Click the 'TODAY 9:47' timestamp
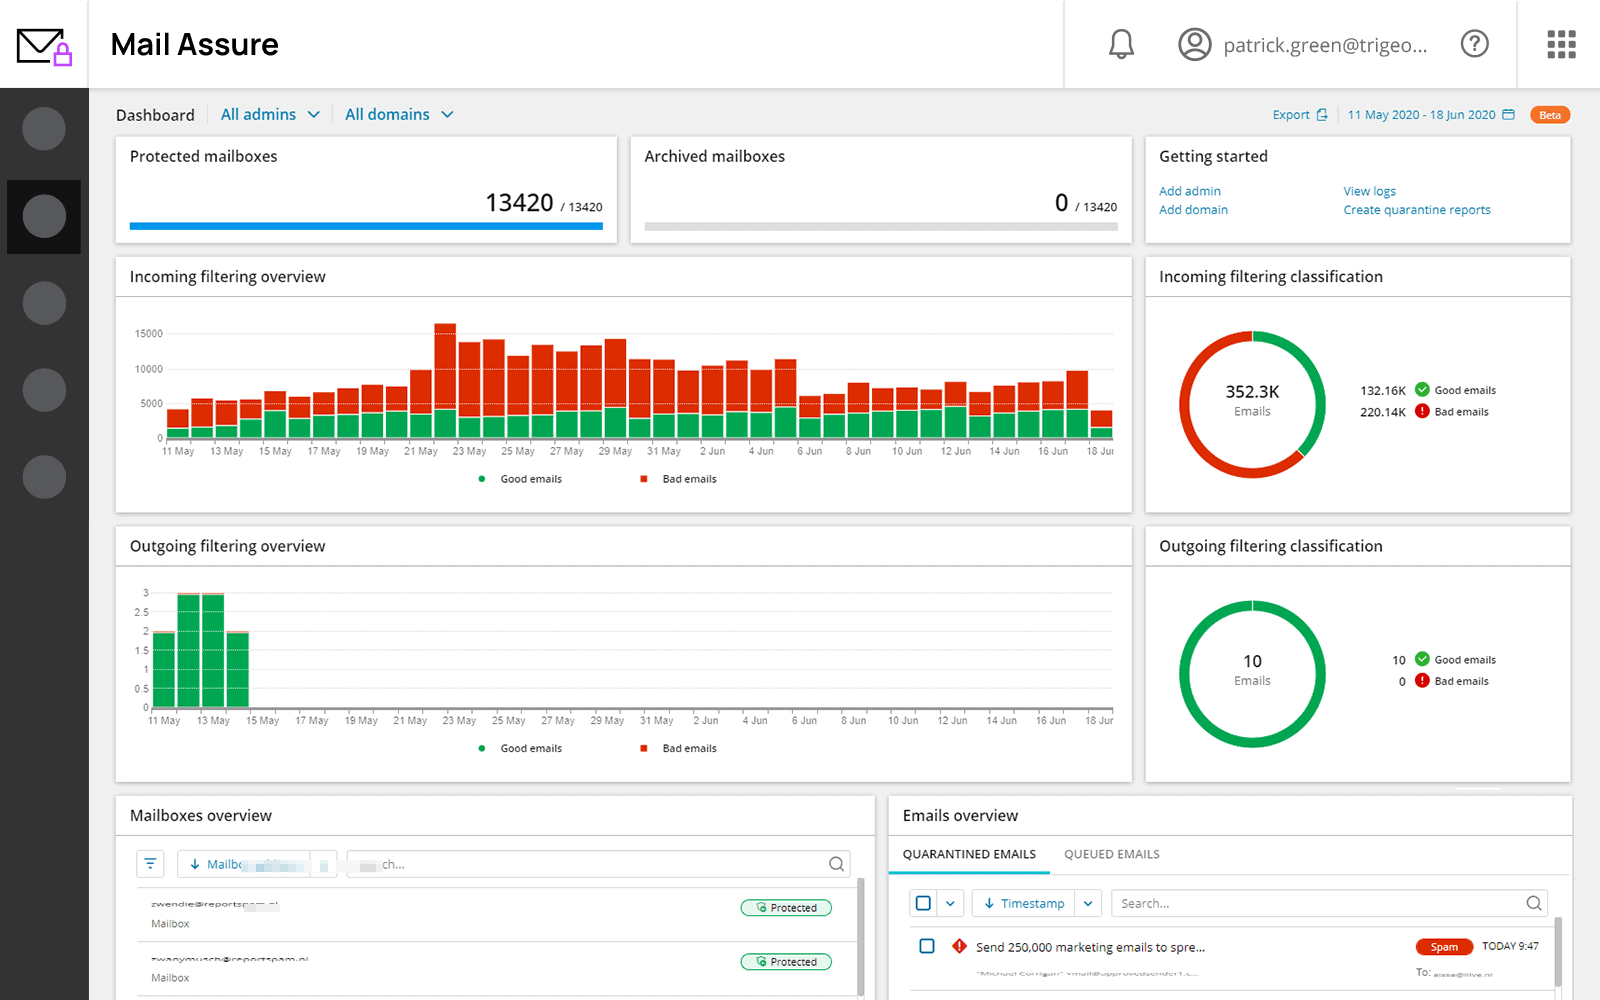The image size is (1600, 1000). [x=1510, y=946]
